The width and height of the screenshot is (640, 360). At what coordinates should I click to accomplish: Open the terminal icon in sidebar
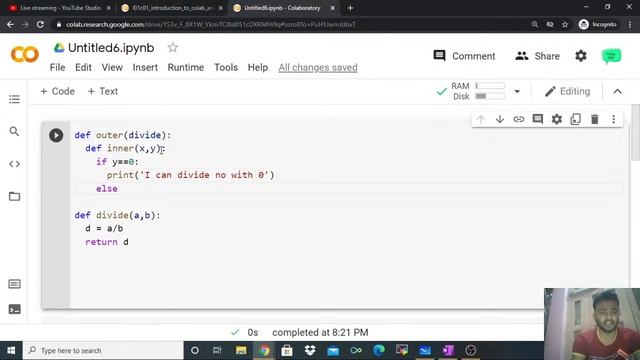click(x=14, y=309)
